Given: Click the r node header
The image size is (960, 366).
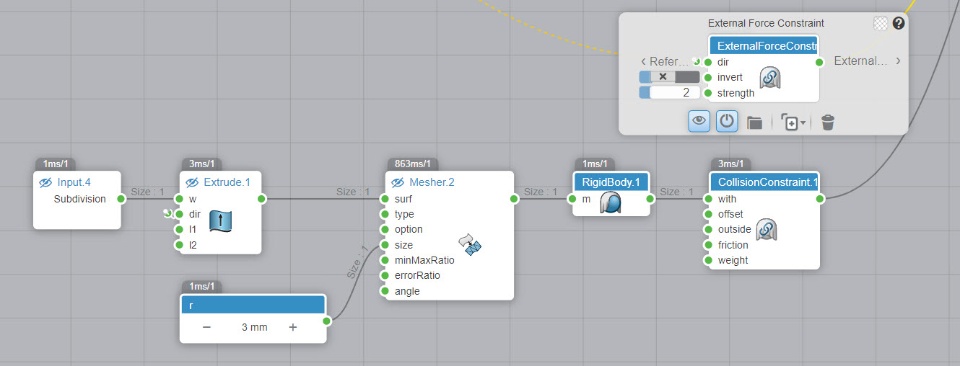Looking at the screenshot, I should (x=252, y=304).
